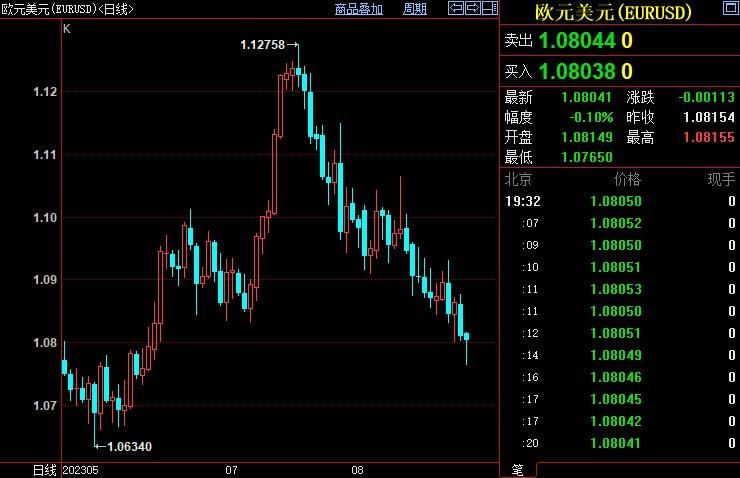Click the window icon beside 欧元美元(EURUSD) title

tap(724, 10)
